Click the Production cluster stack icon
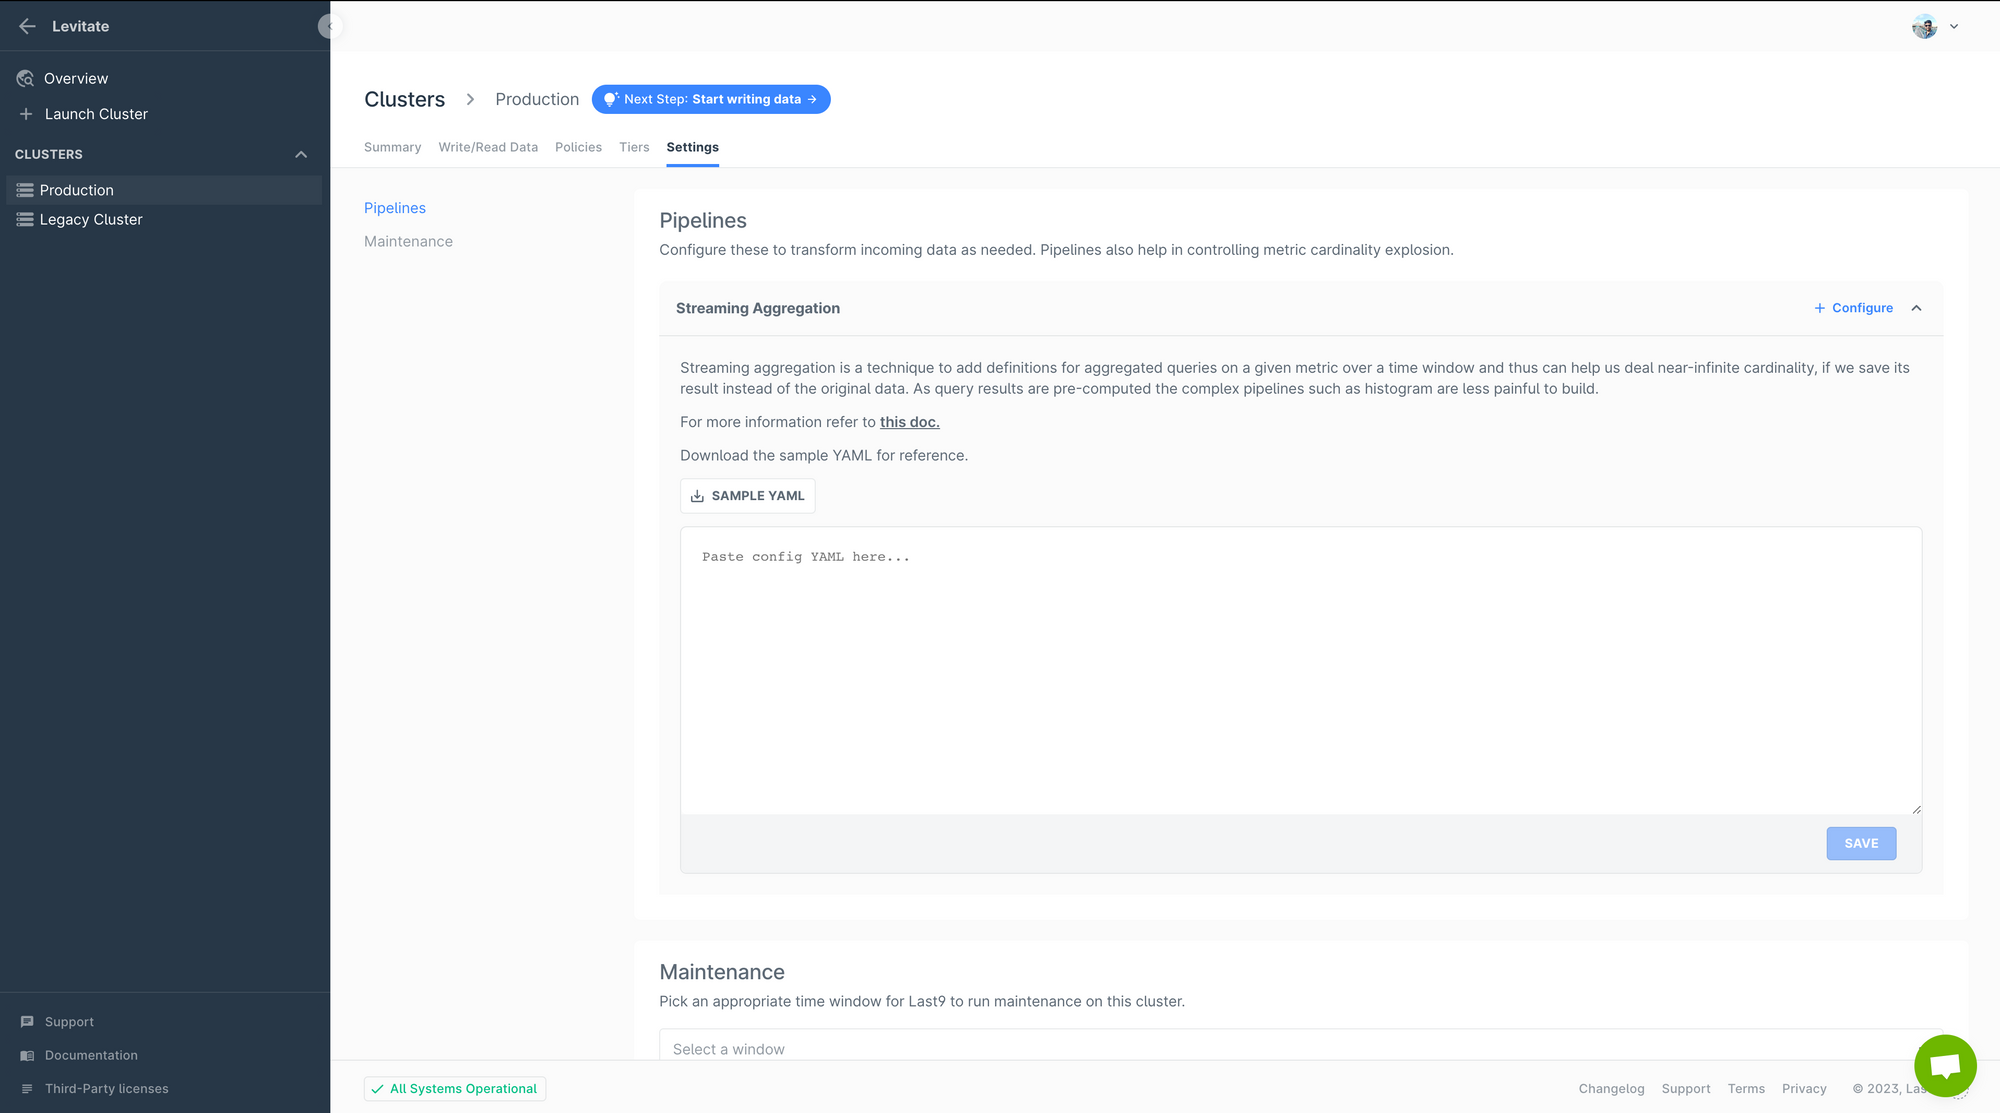The height and width of the screenshot is (1113, 2000). click(25, 190)
